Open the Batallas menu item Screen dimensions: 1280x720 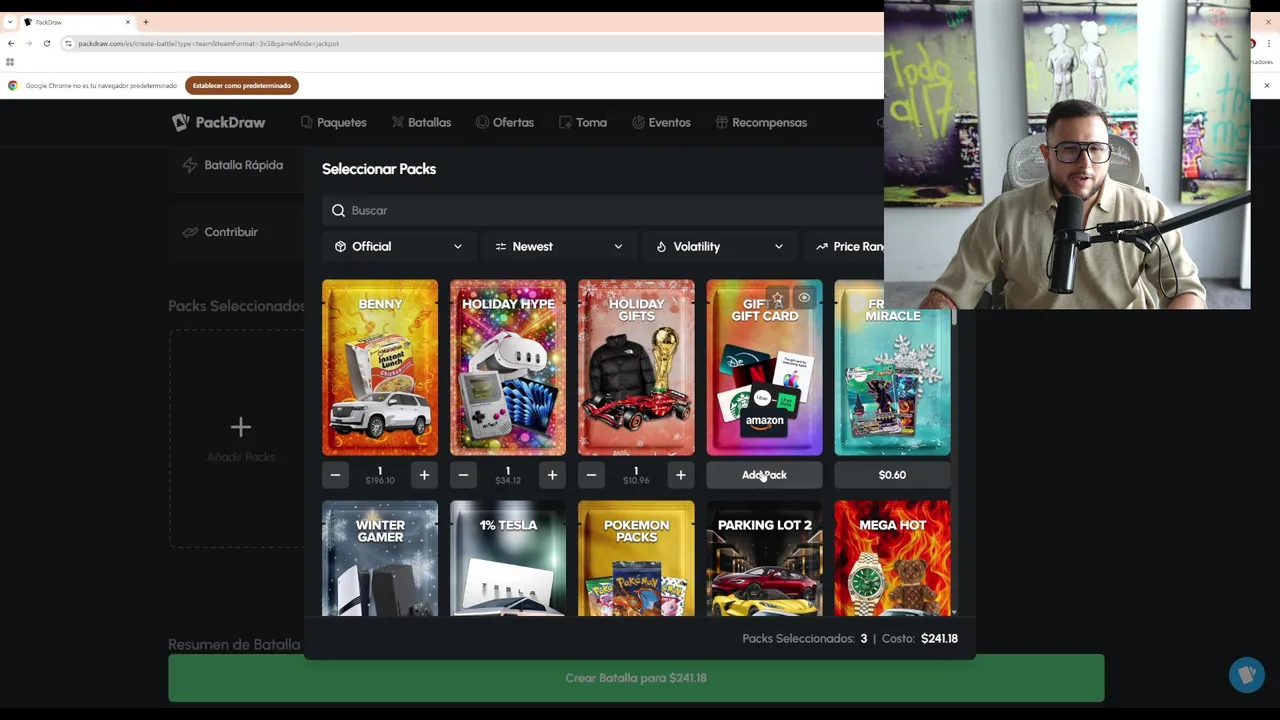pos(421,122)
